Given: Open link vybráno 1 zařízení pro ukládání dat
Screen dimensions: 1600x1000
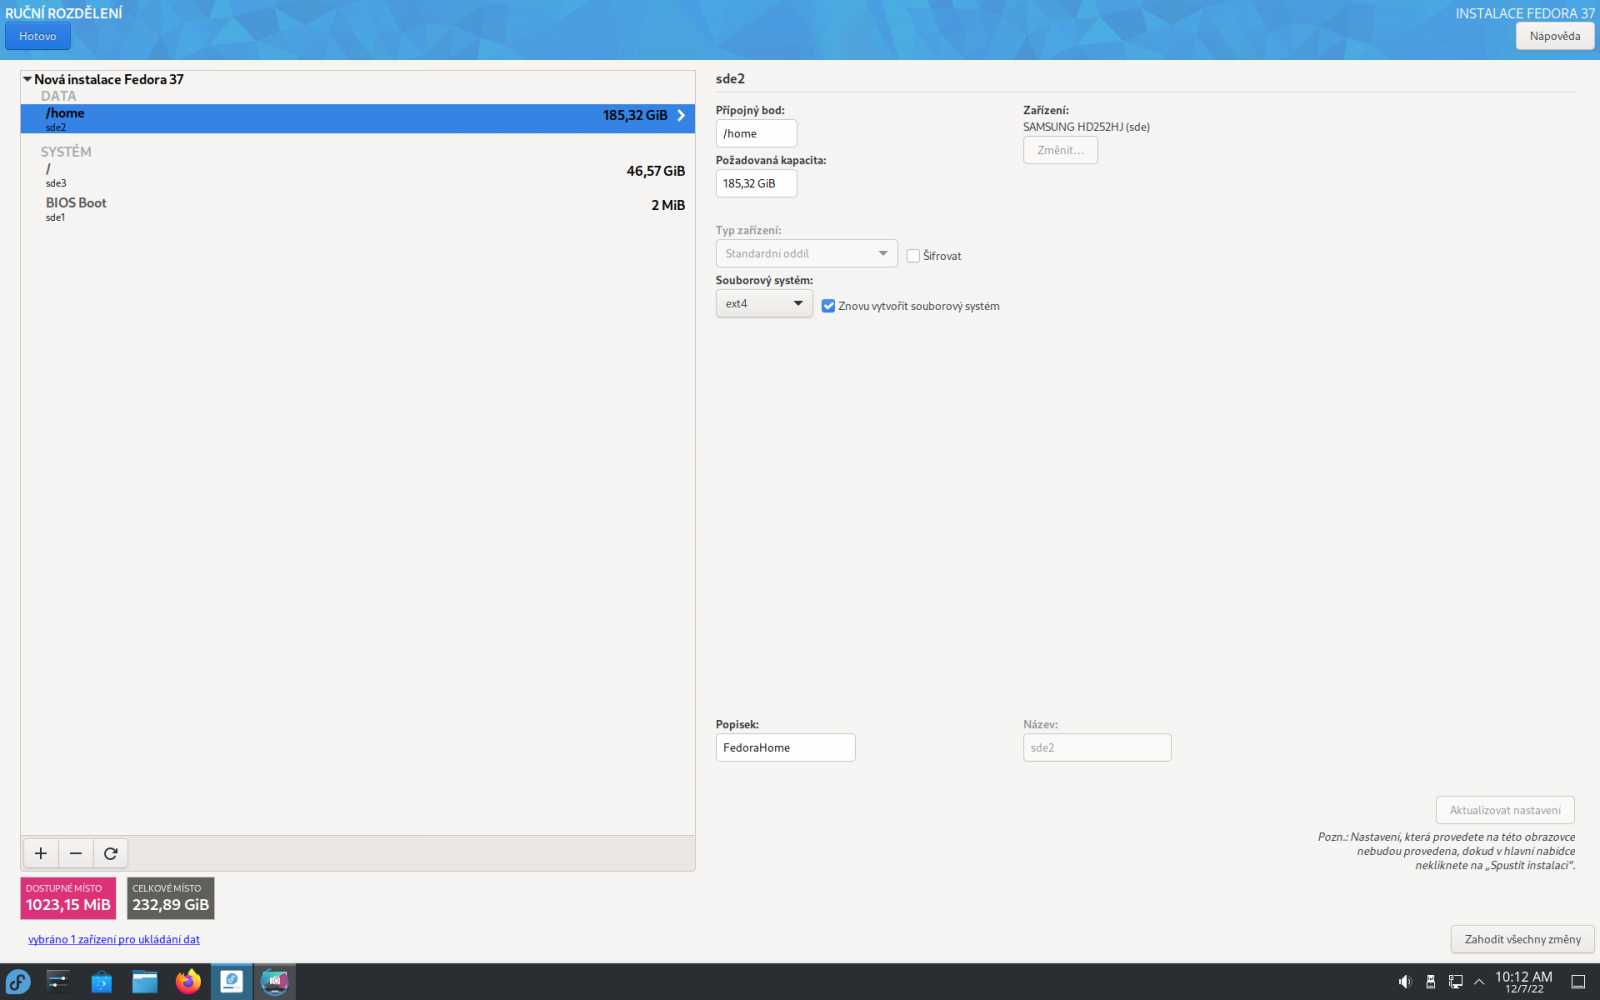Looking at the screenshot, I should (x=114, y=939).
